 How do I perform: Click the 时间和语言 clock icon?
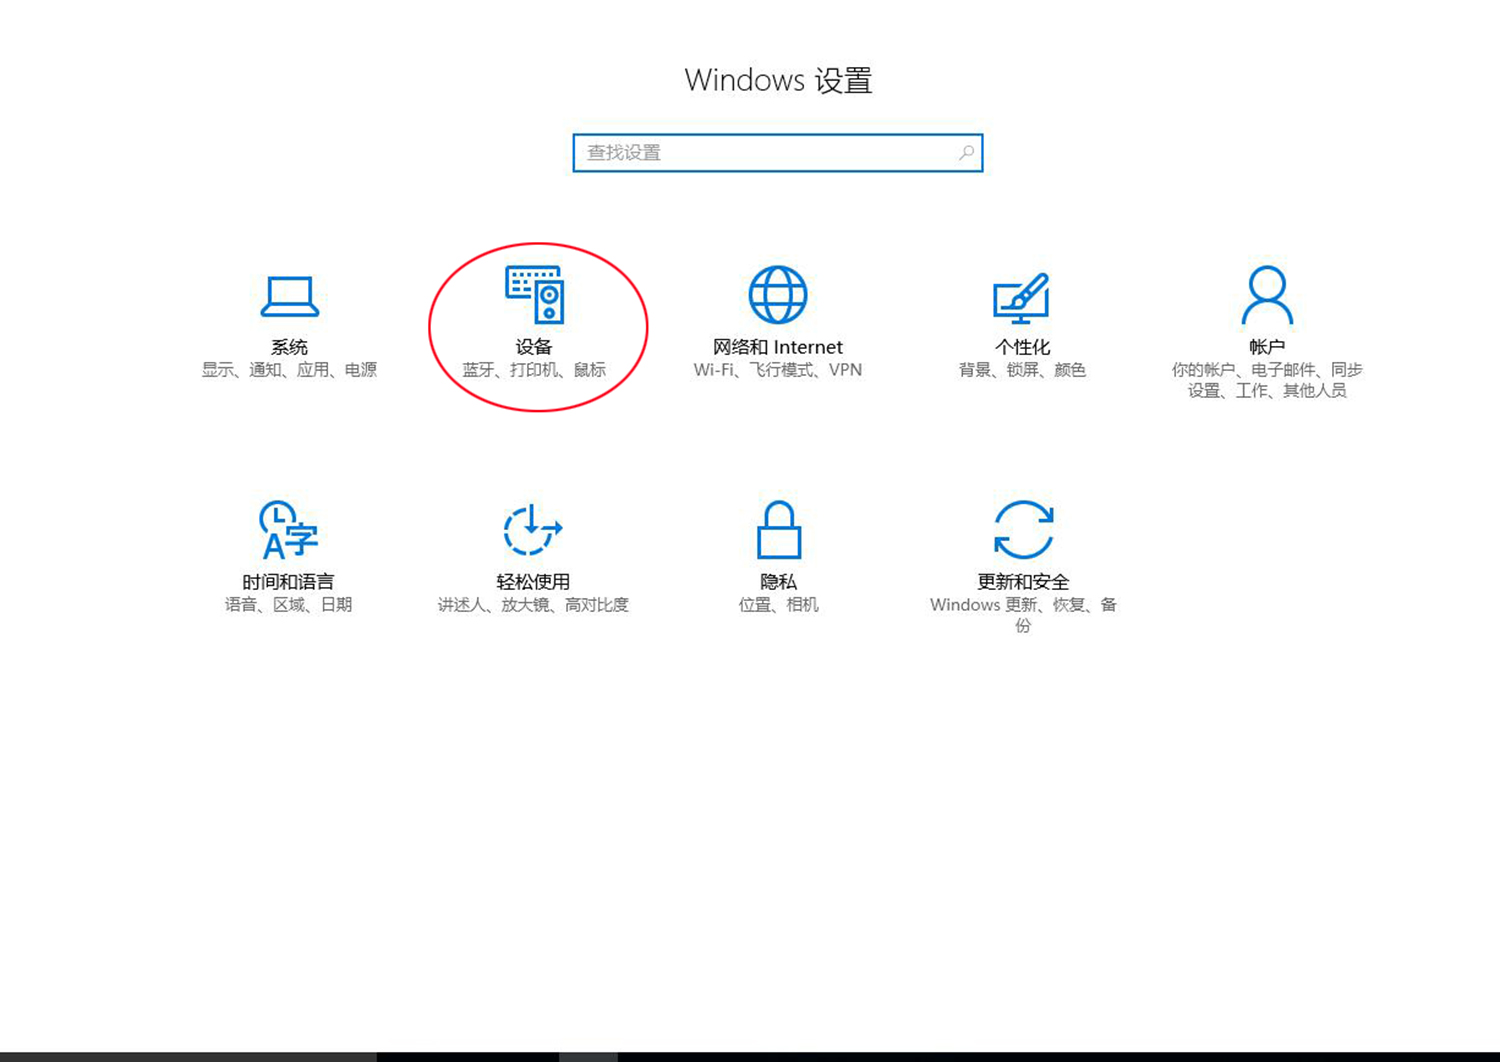click(289, 530)
